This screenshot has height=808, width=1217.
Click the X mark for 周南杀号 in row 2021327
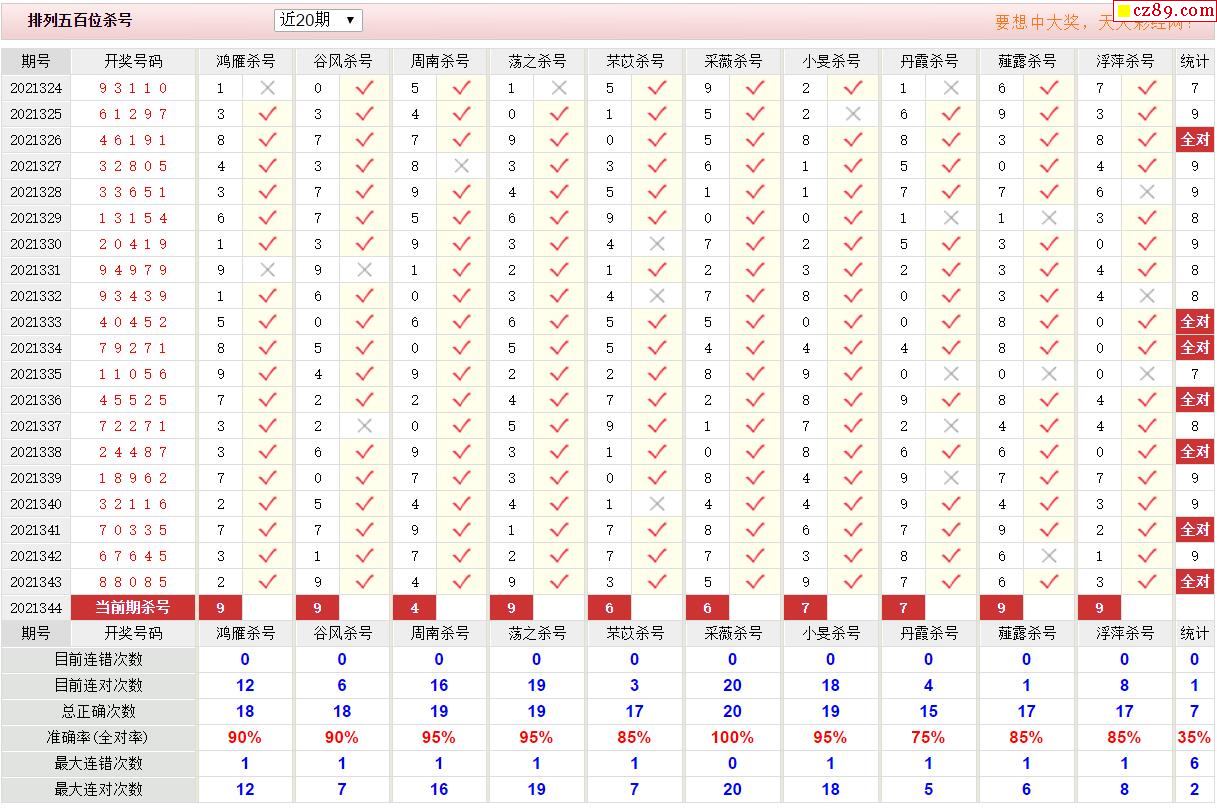(x=461, y=166)
